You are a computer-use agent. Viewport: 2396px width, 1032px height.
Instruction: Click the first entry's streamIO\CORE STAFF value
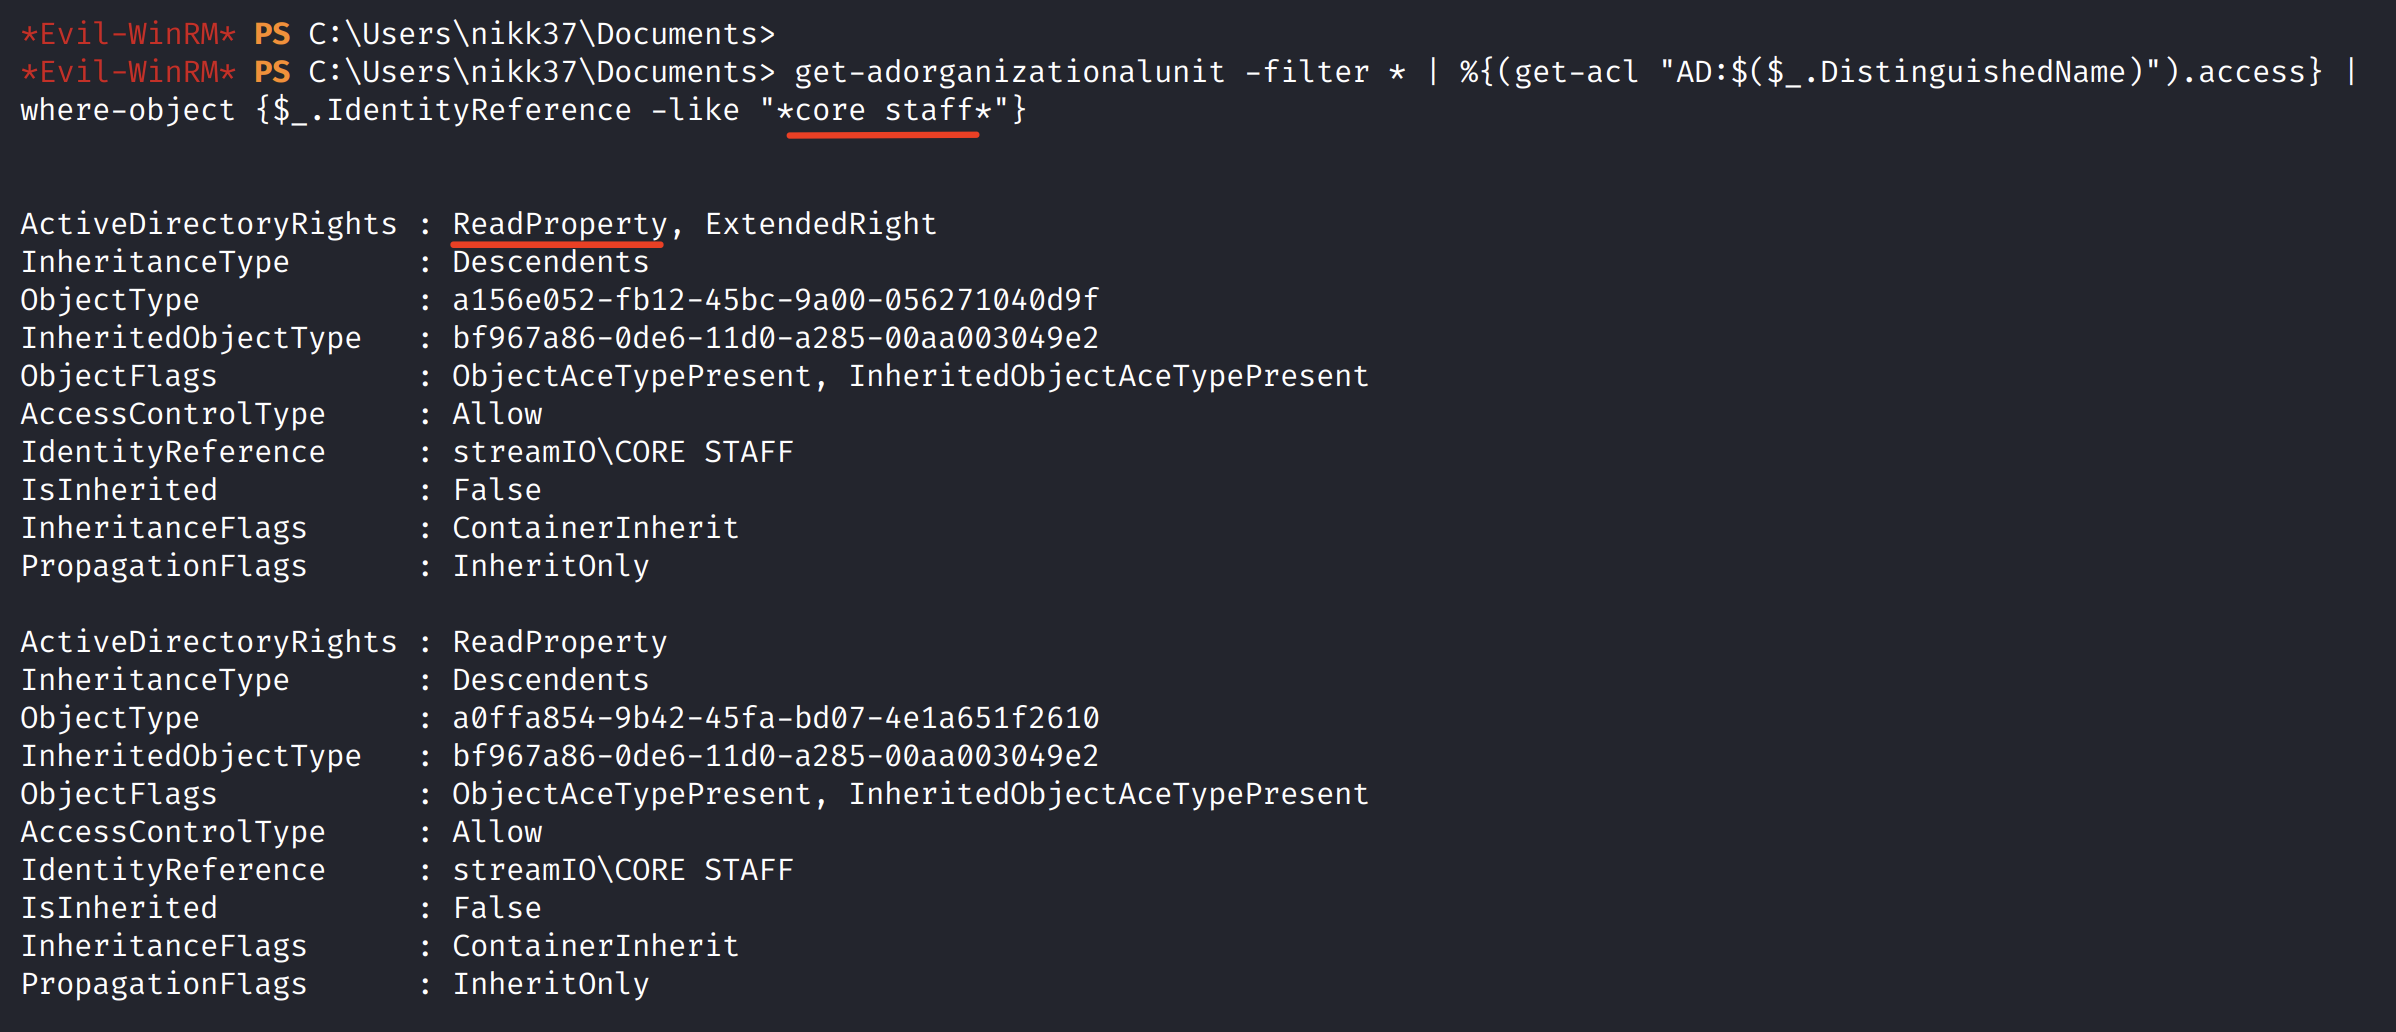(622, 452)
